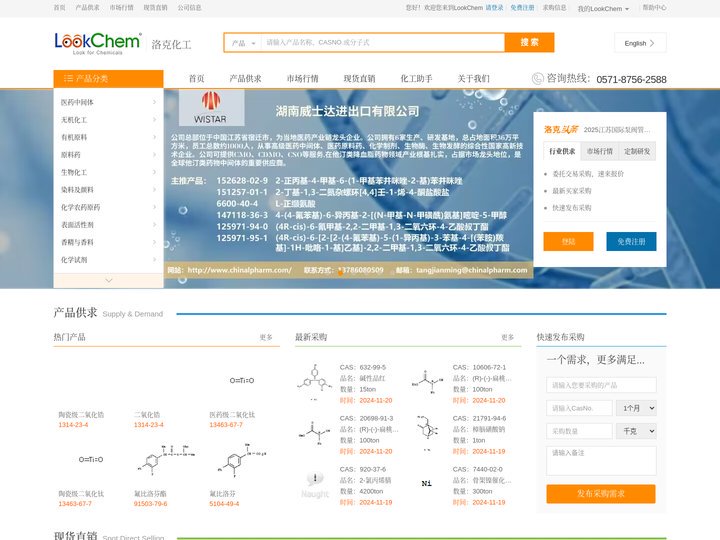This screenshot has width=720, height=540.
Task: Expand the 有机原料 category arrow
Action: [x=154, y=137]
